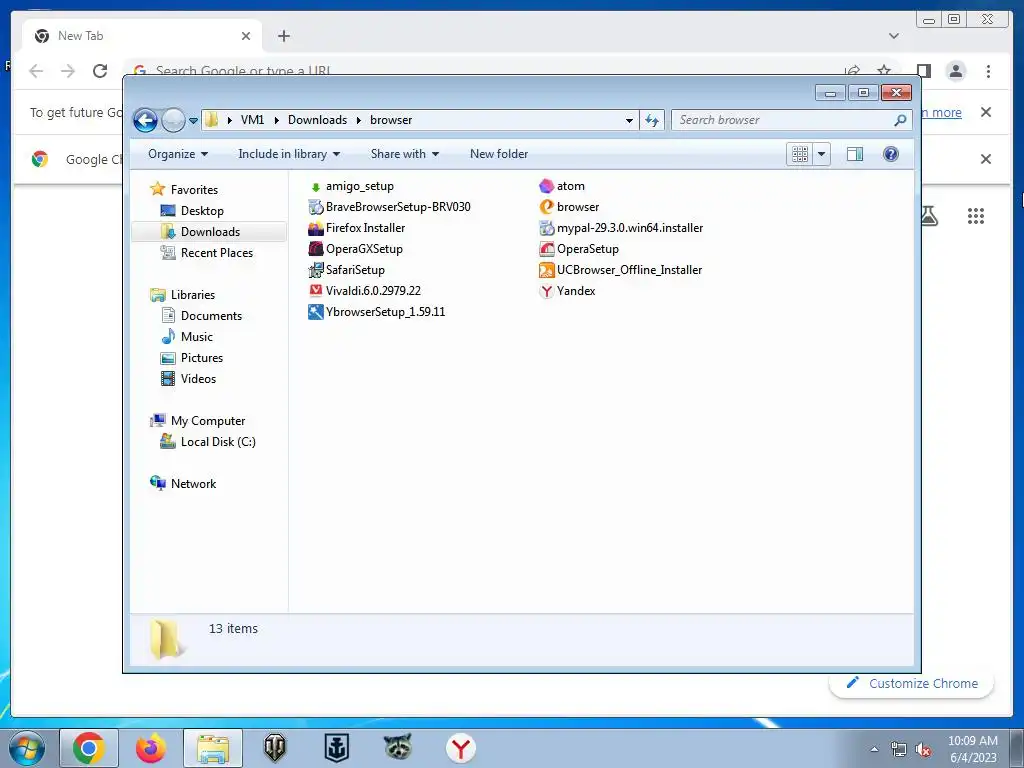1024x768 pixels.
Task: Open the Windows Start menu
Action: tap(27, 748)
